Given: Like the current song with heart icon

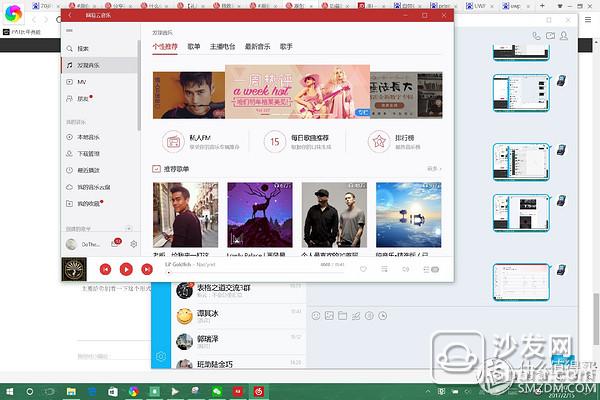Looking at the screenshot, I should pos(363,269).
